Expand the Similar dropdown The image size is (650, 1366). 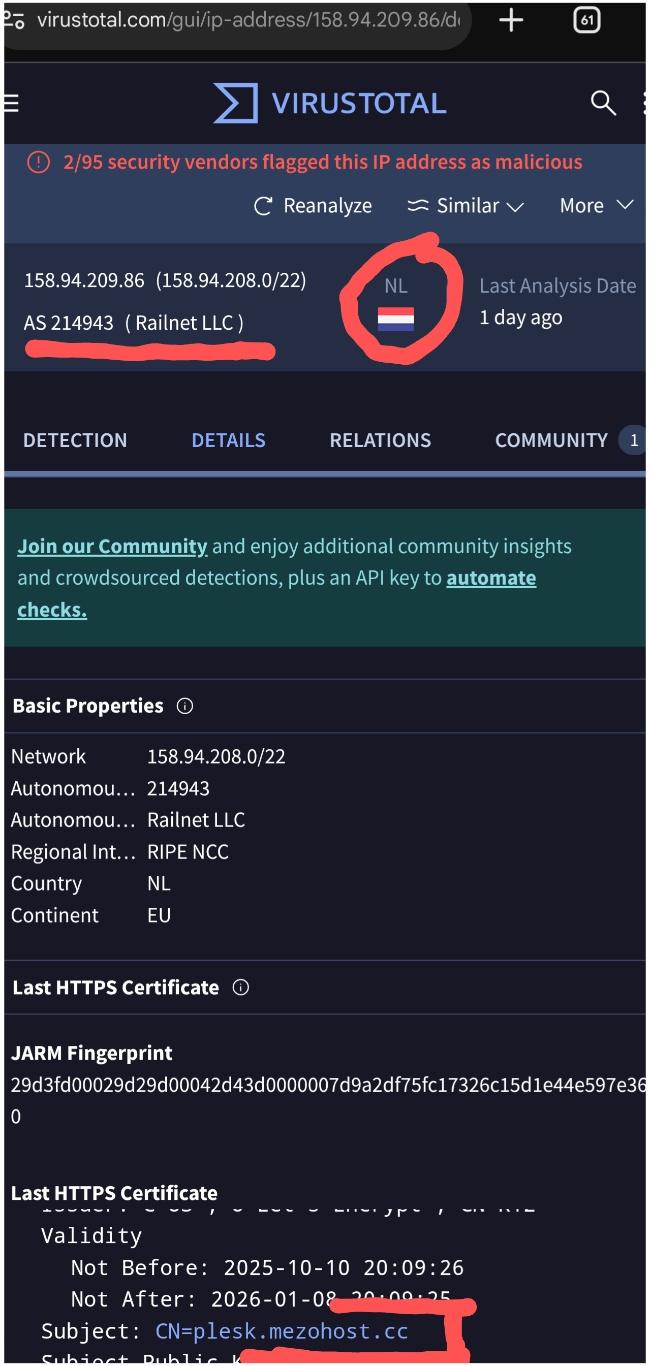click(x=466, y=206)
